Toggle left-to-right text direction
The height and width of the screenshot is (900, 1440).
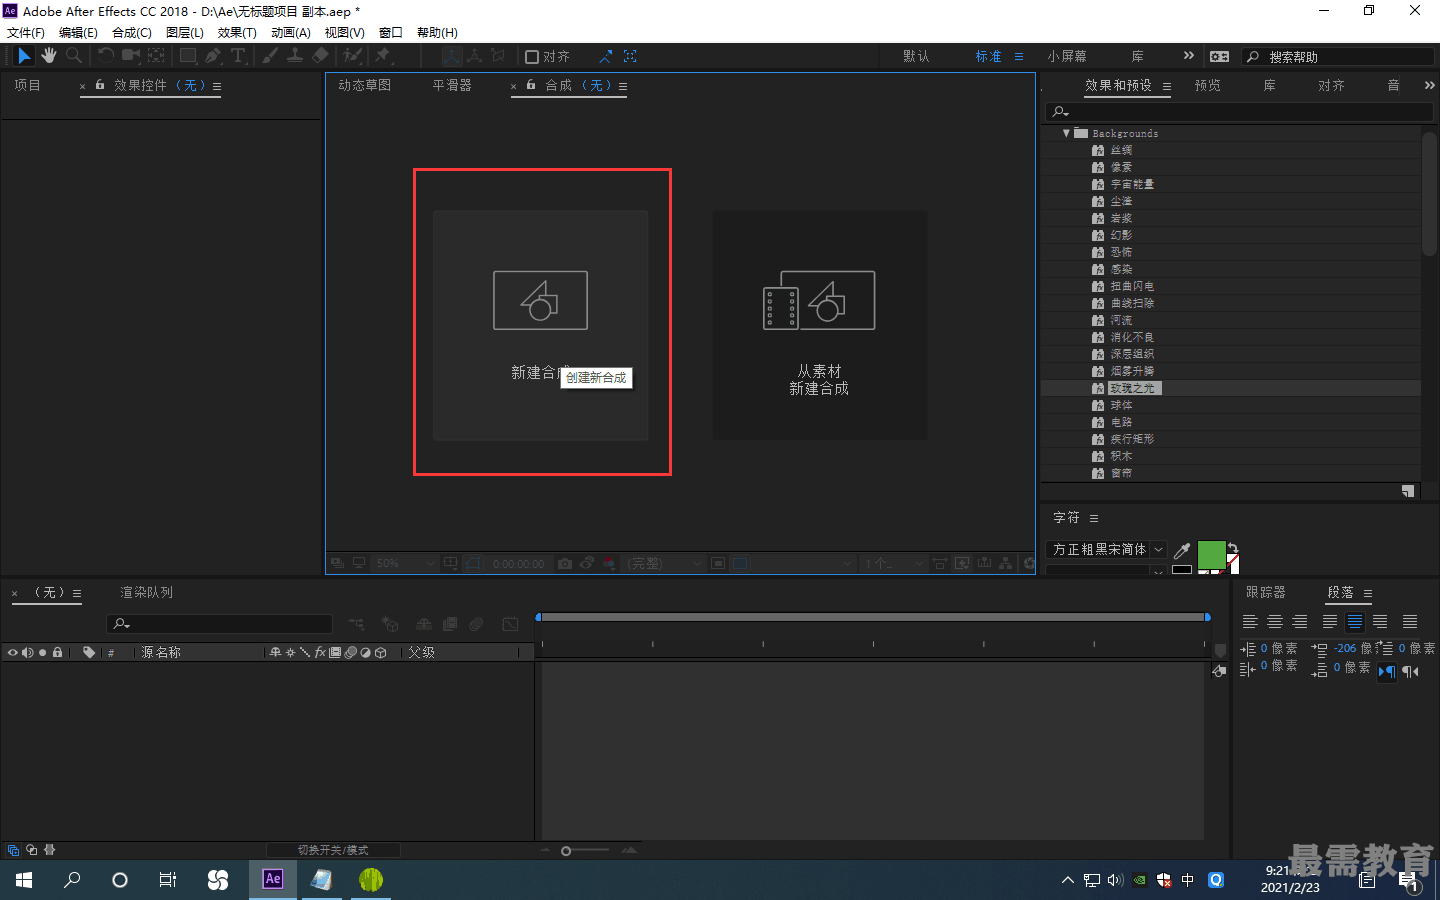tap(1387, 672)
